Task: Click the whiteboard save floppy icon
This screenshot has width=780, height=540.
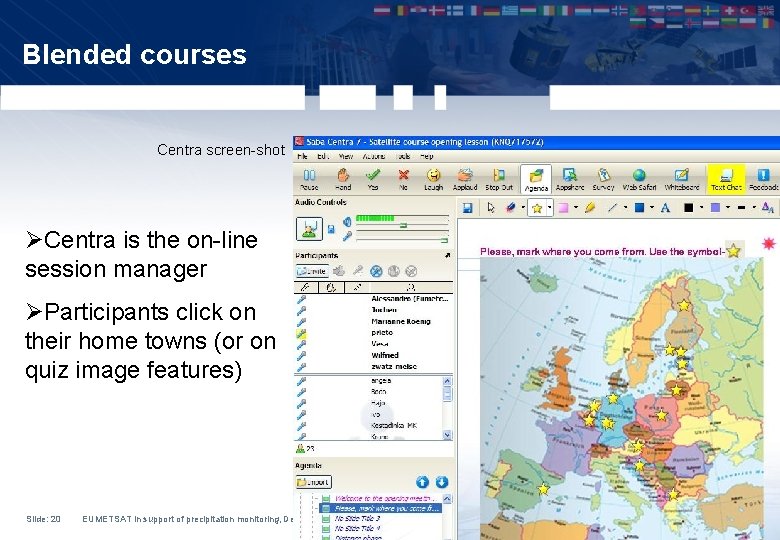Action: tap(467, 208)
